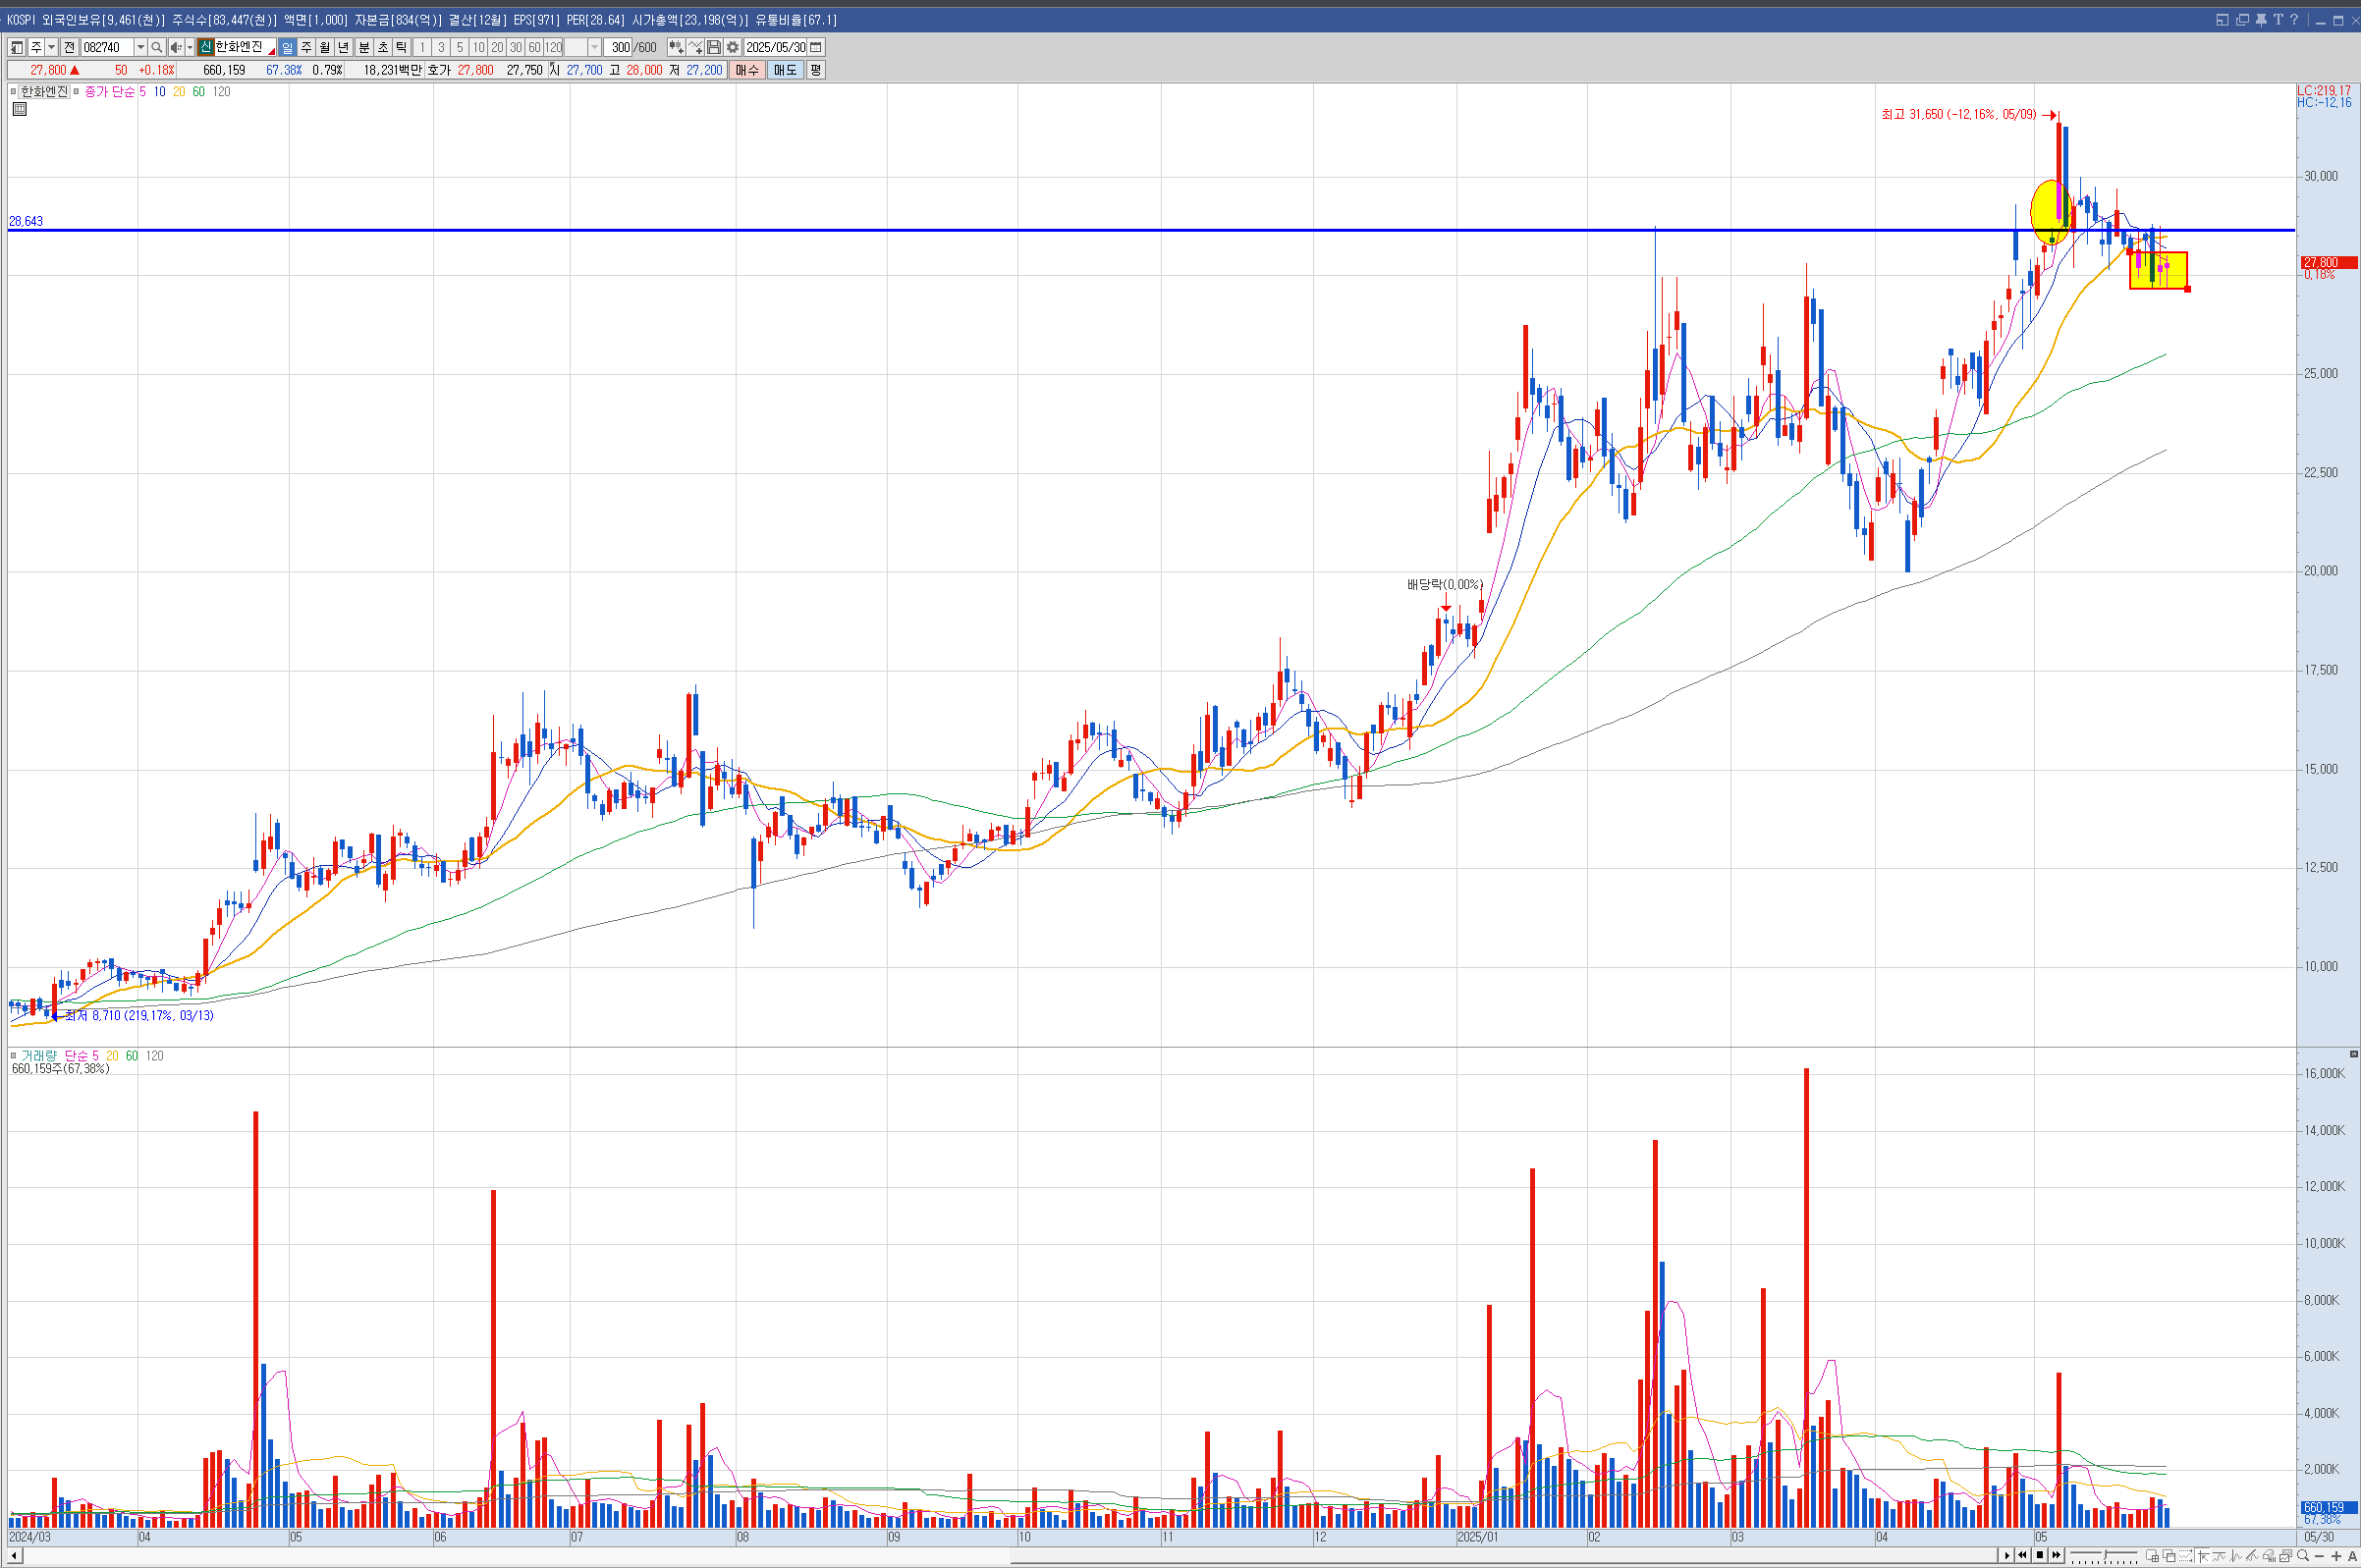Click the stock code search magnifier icon
This screenshot has width=2361, height=1568.
(157, 47)
